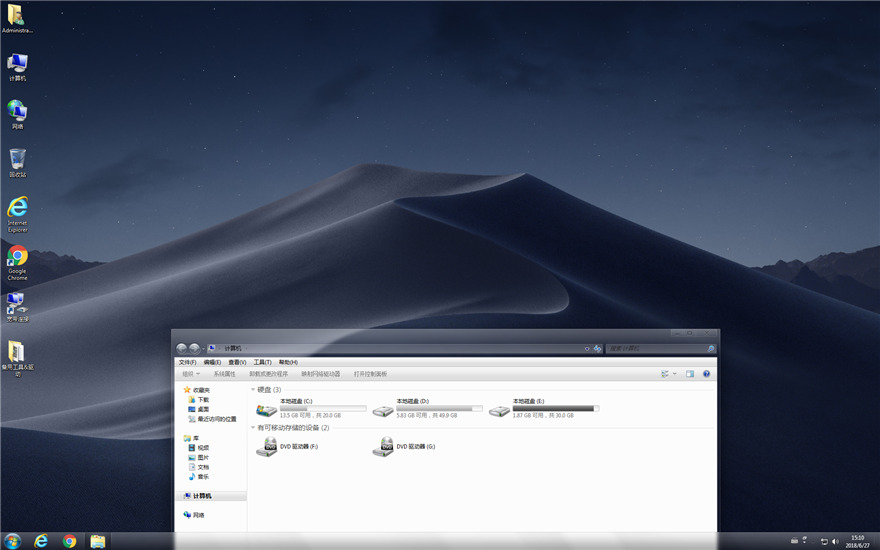
Task: Open the view options dropdown arrow
Action: pos(675,374)
